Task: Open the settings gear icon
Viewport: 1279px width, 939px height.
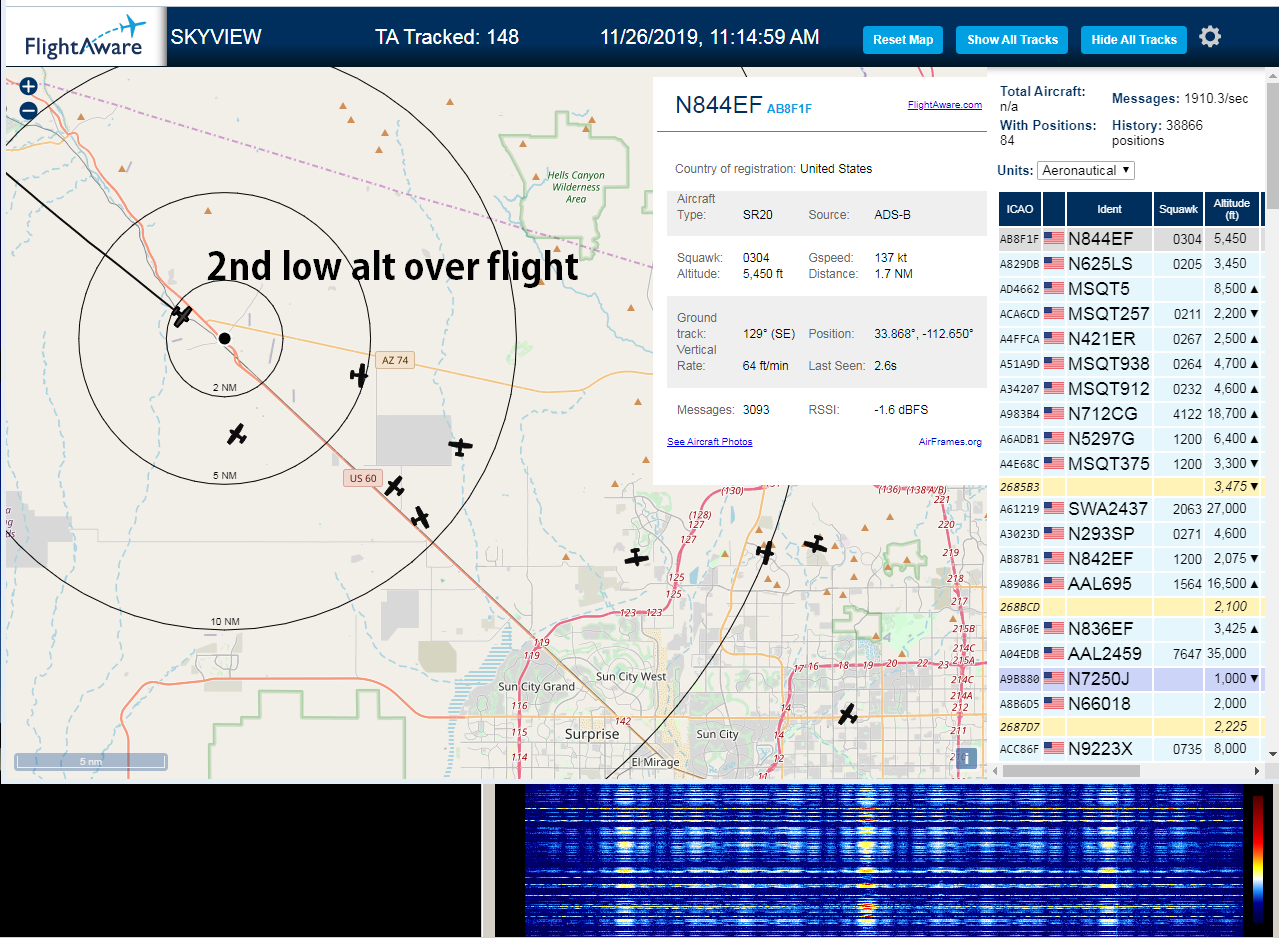Action: click(x=1210, y=38)
